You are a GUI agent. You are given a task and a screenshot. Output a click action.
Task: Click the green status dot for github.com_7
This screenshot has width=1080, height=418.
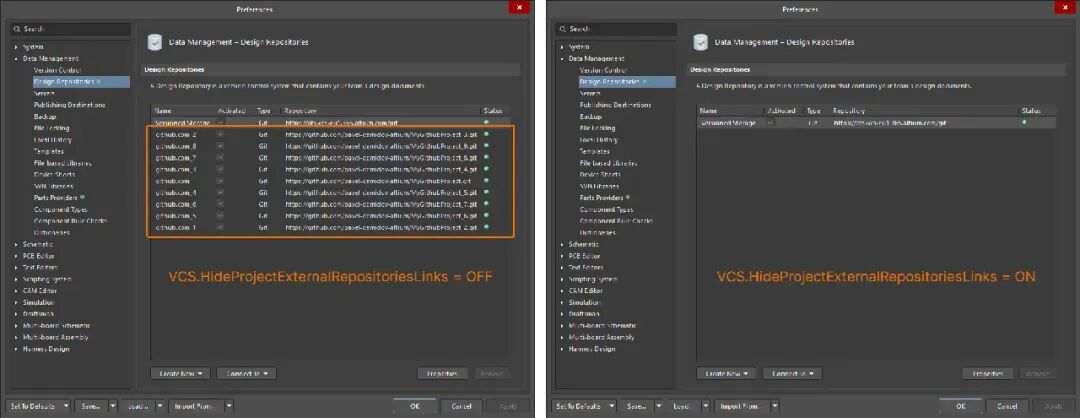[486, 157]
